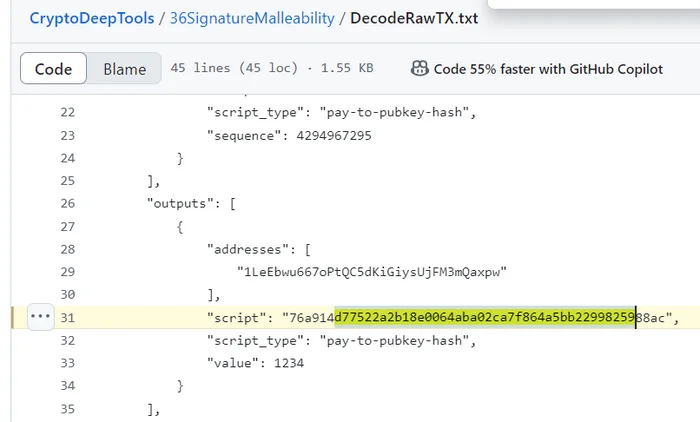The image size is (700, 422).
Task: Open the 36SignatureMalleability folder link
Action: pyautogui.click(x=252, y=18)
